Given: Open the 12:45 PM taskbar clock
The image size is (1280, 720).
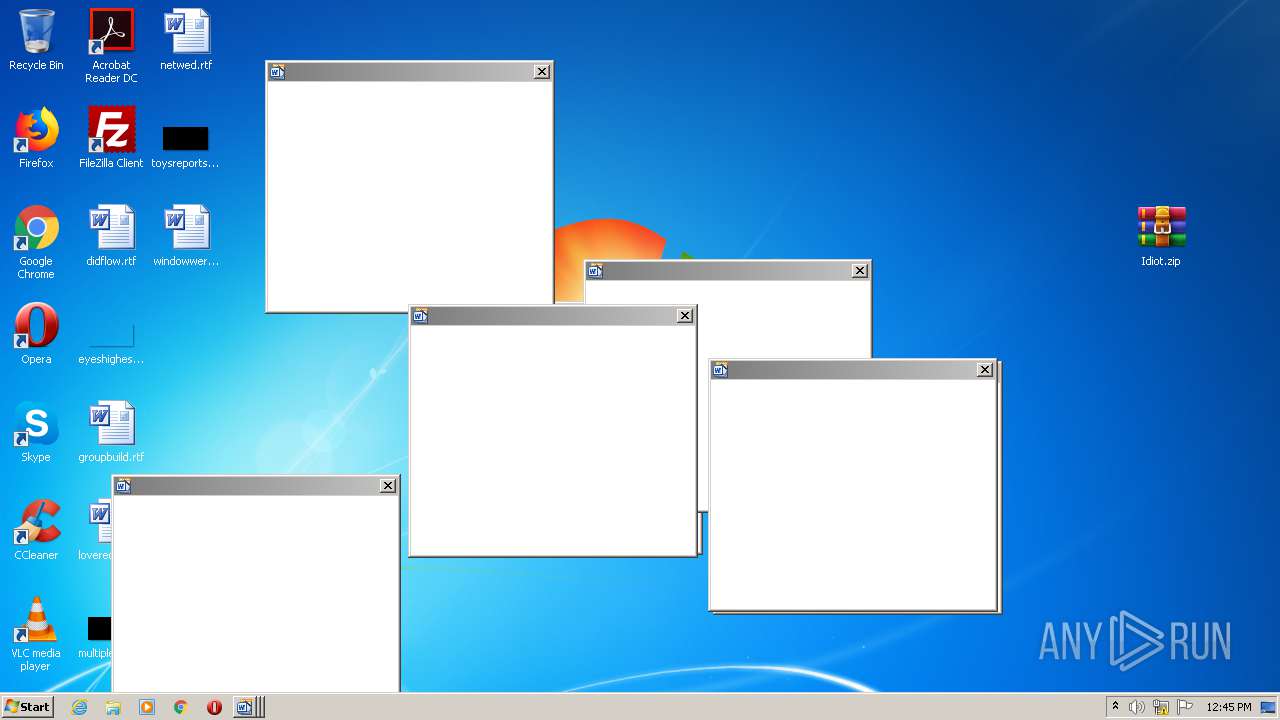Looking at the screenshot, I should (x=1229, y=707).
